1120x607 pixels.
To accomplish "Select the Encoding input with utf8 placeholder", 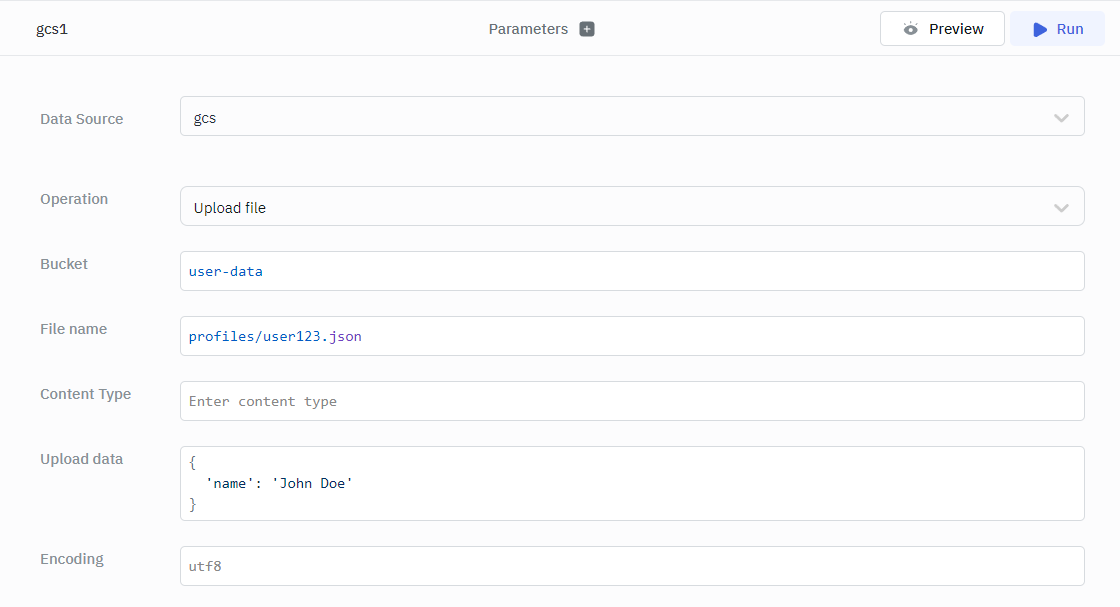I will (x=632, y=566).
